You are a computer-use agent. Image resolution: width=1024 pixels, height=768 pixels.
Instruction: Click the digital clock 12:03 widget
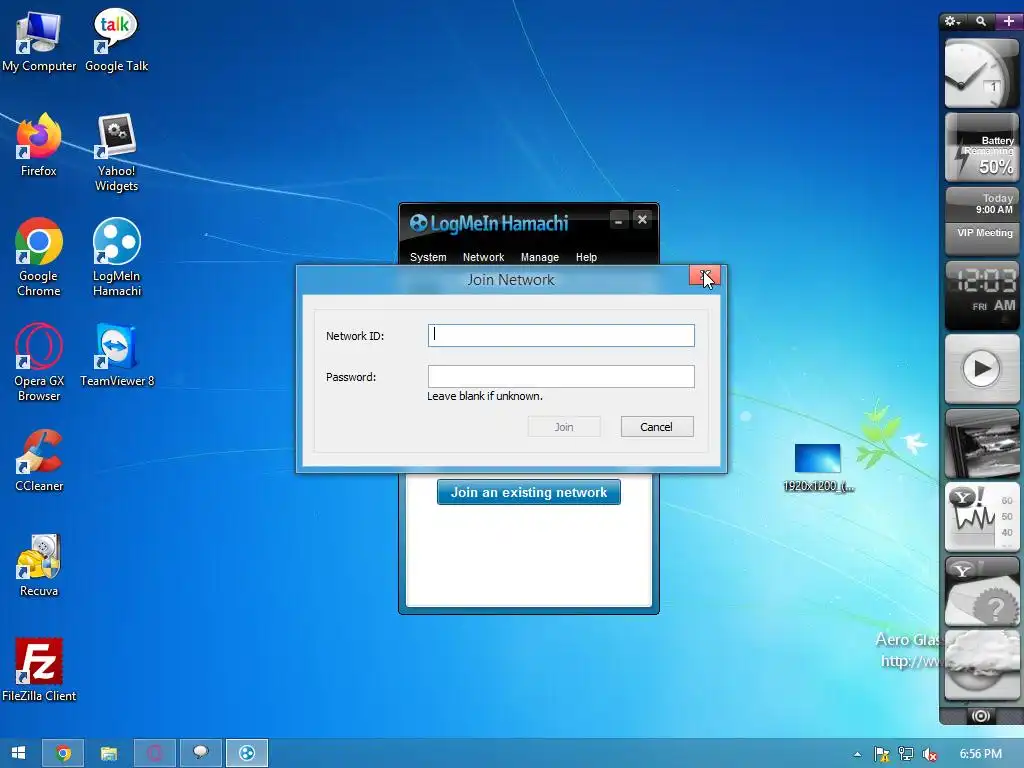tap(982, 295)
